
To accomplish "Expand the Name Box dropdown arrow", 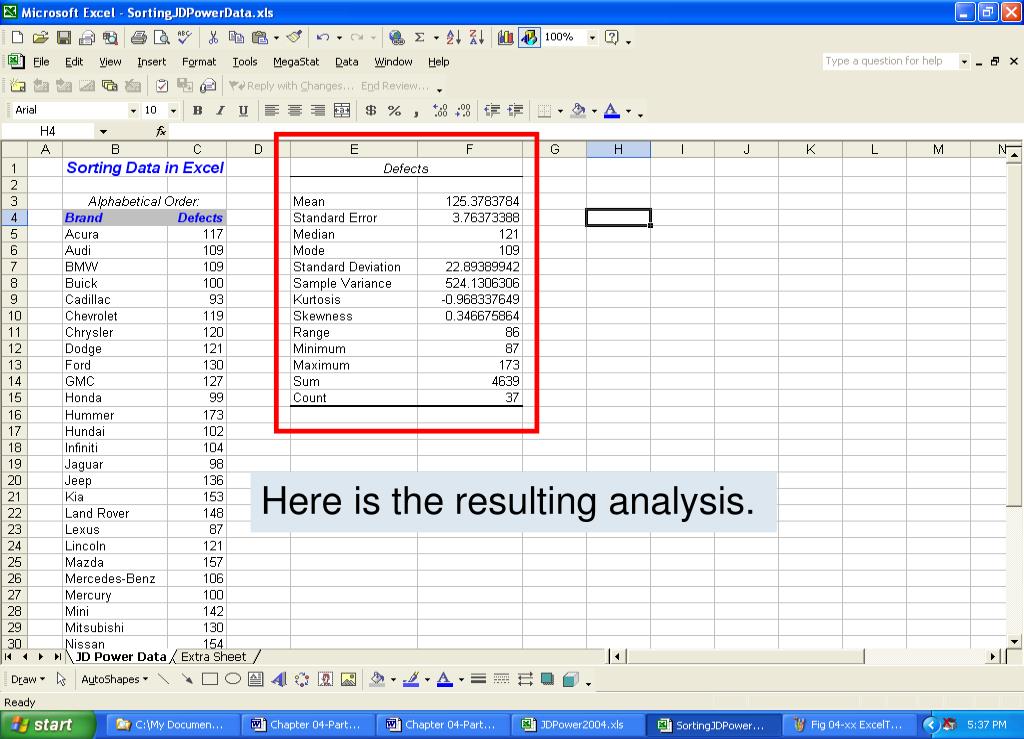I will tap(103, 131).
